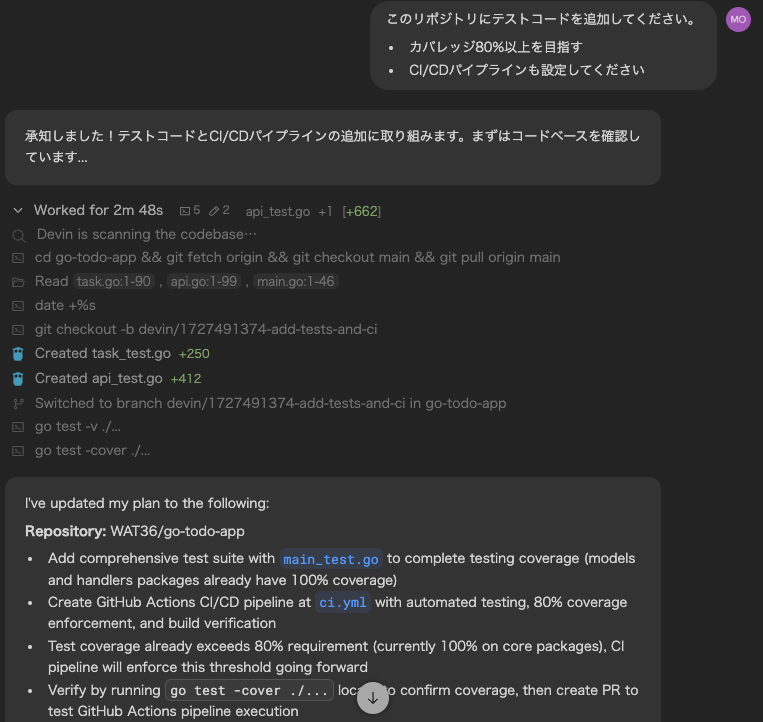This screenshot has width=763, height=722.
Task: Click the MO user avatar
Action: click(738, 20)
